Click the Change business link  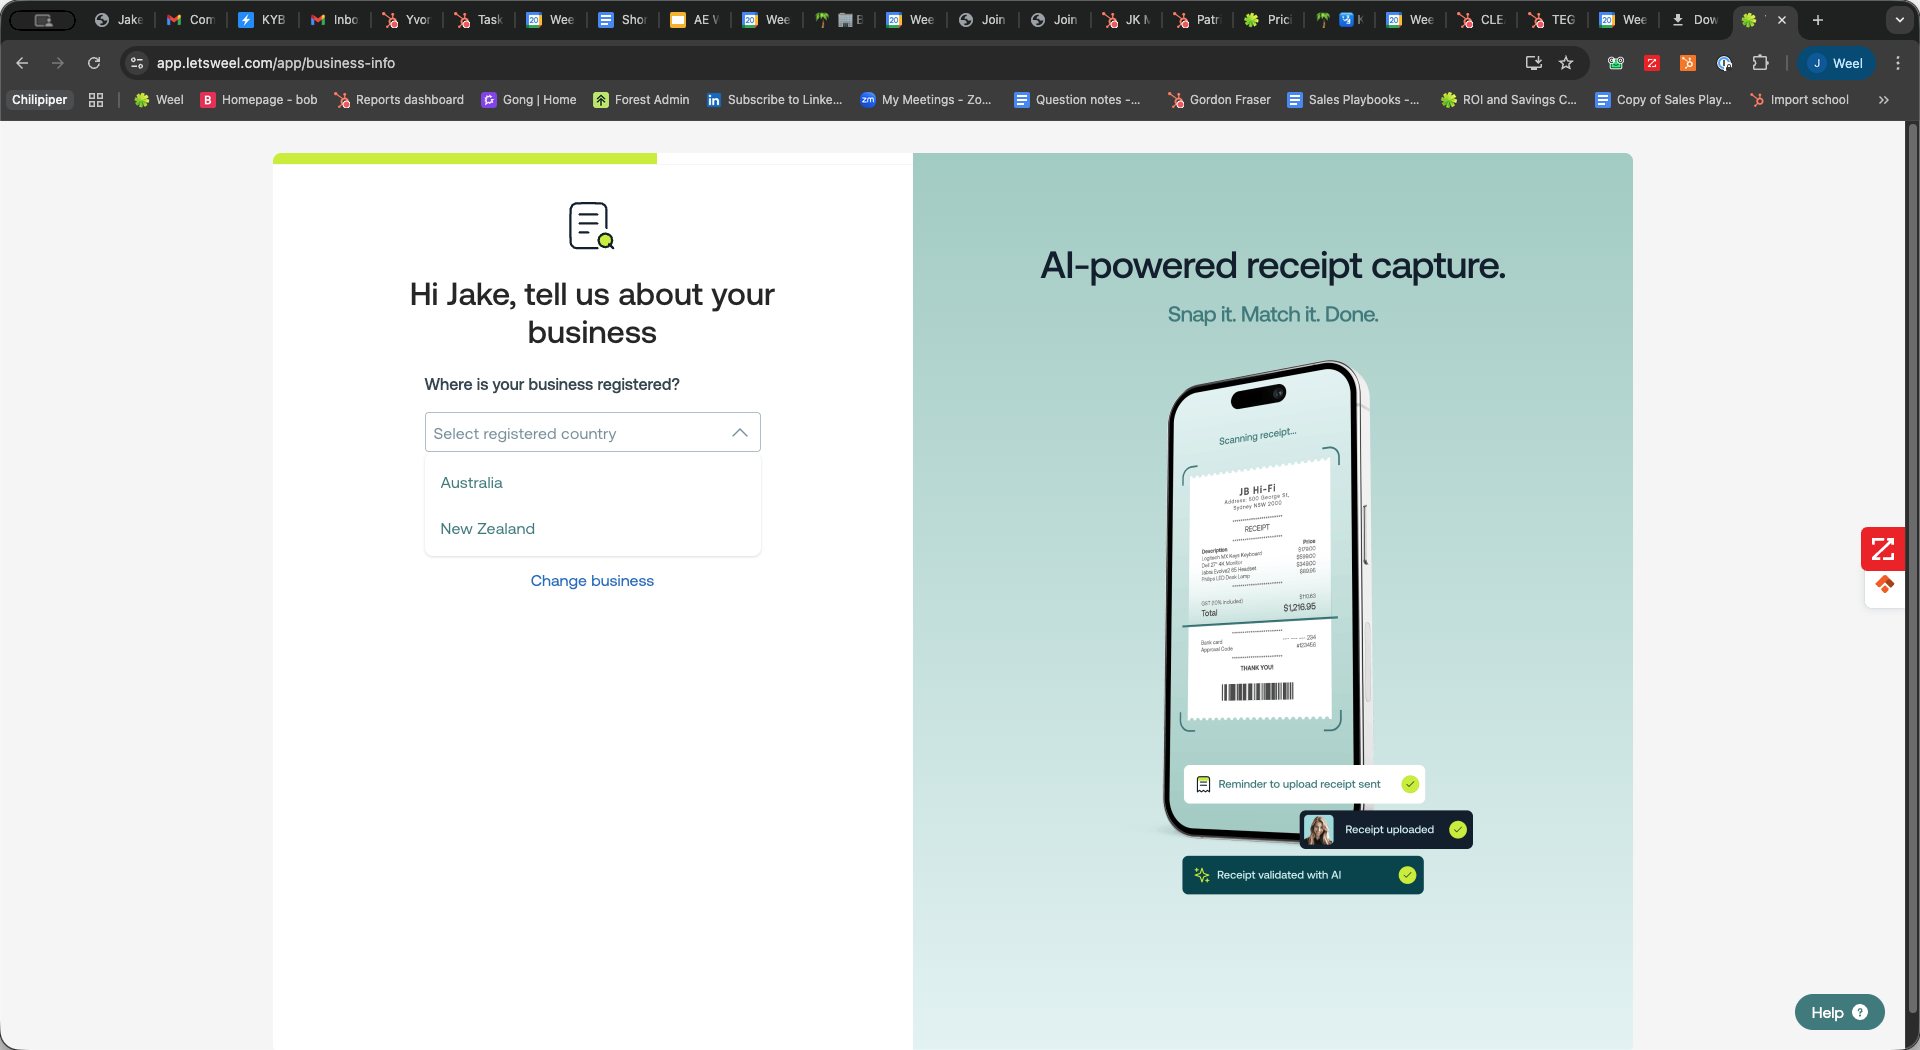[x=592, y=581]
